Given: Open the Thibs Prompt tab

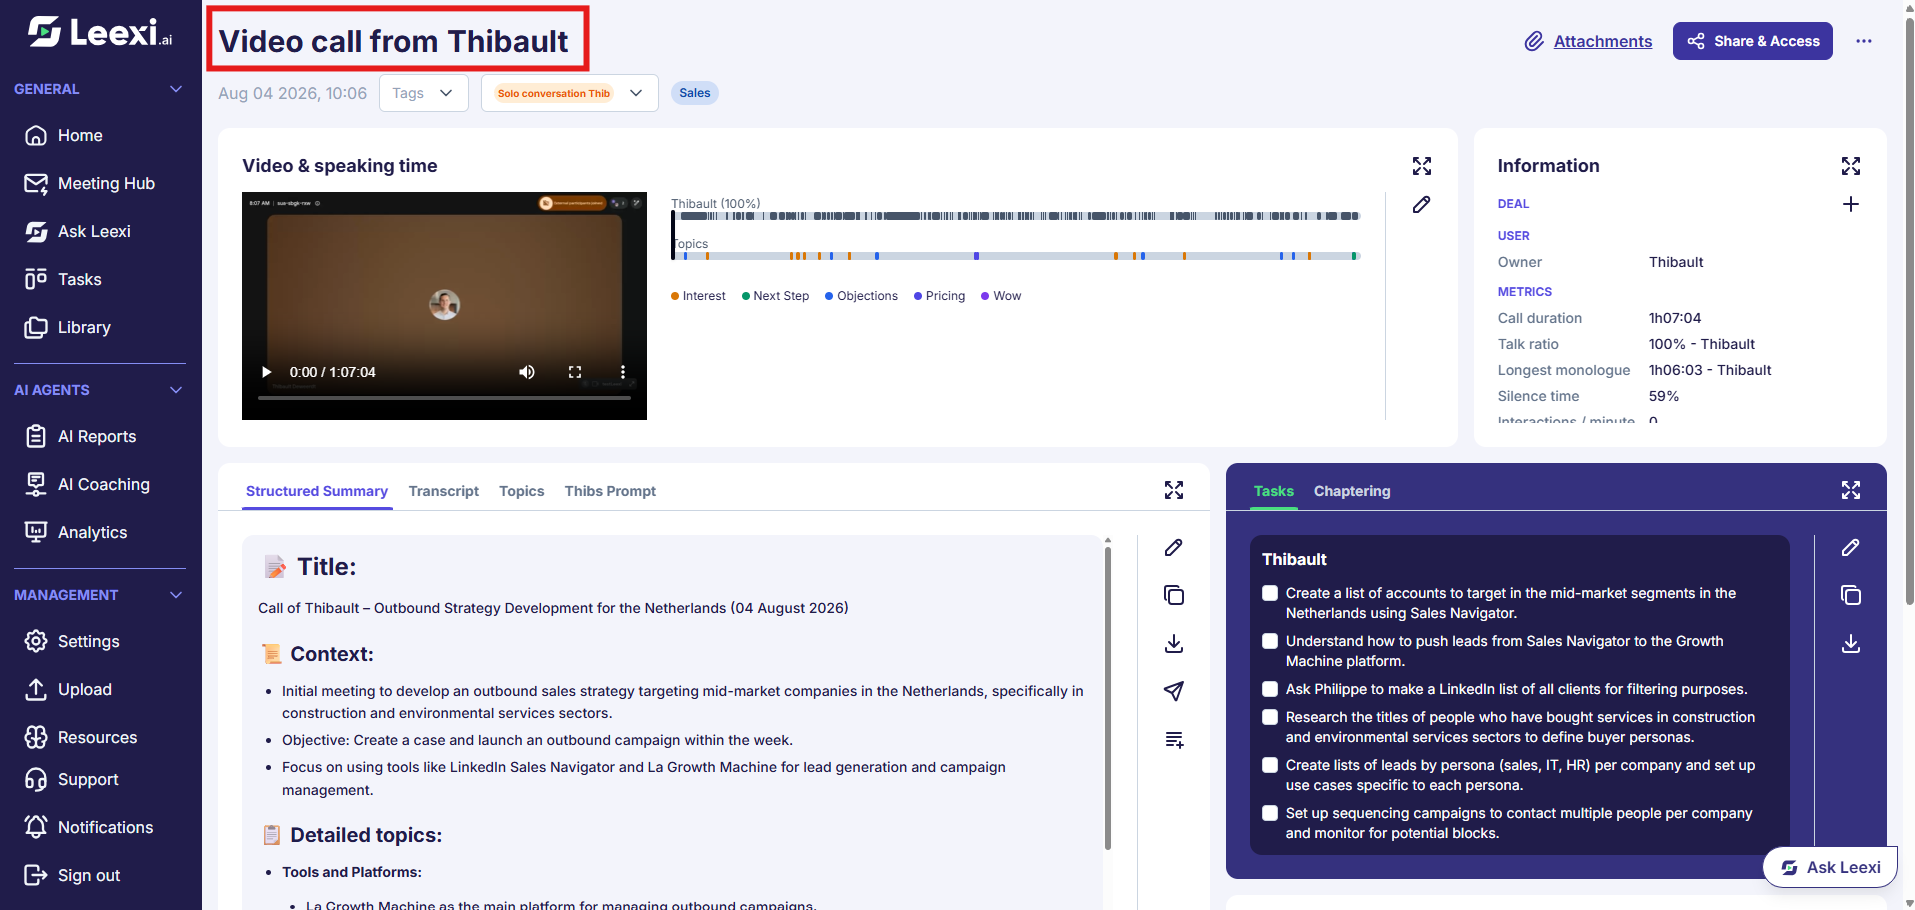Looking at the screenshot, I should [610, 491].
